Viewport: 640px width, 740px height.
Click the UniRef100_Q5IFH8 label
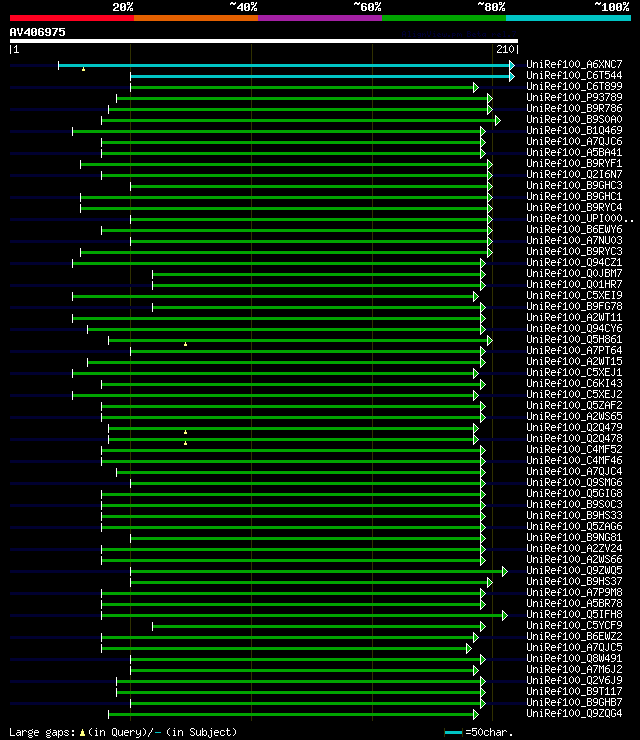[x=574, y=614]
